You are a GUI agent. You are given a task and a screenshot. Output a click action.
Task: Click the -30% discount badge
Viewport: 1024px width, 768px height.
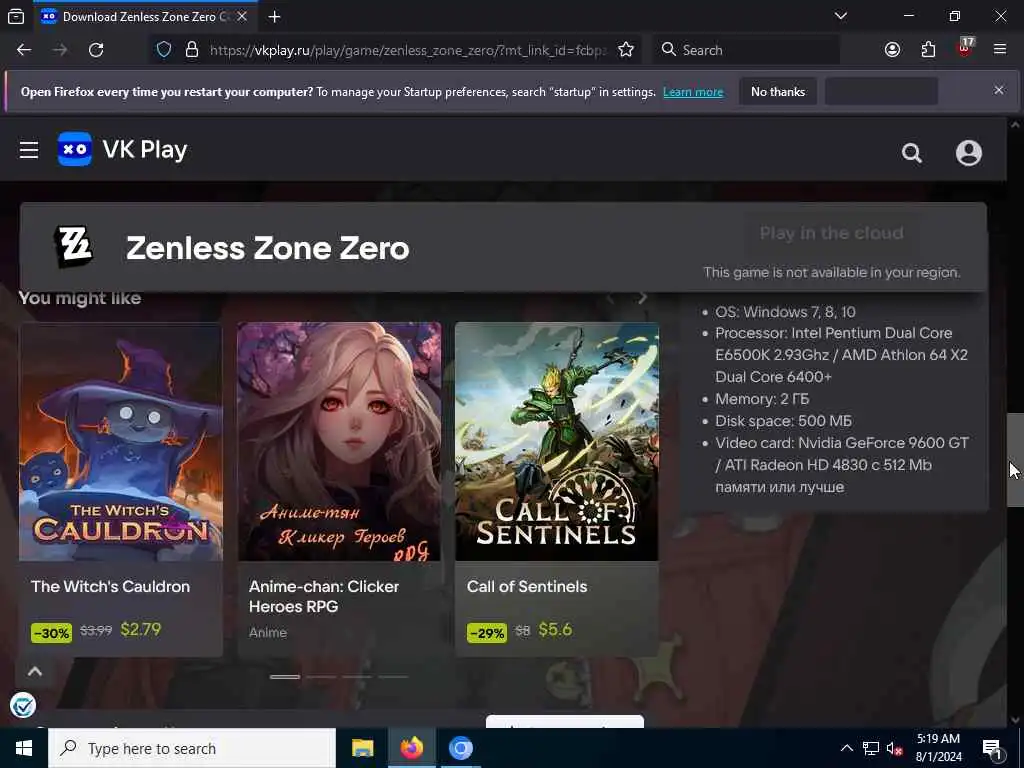[52, 633]
